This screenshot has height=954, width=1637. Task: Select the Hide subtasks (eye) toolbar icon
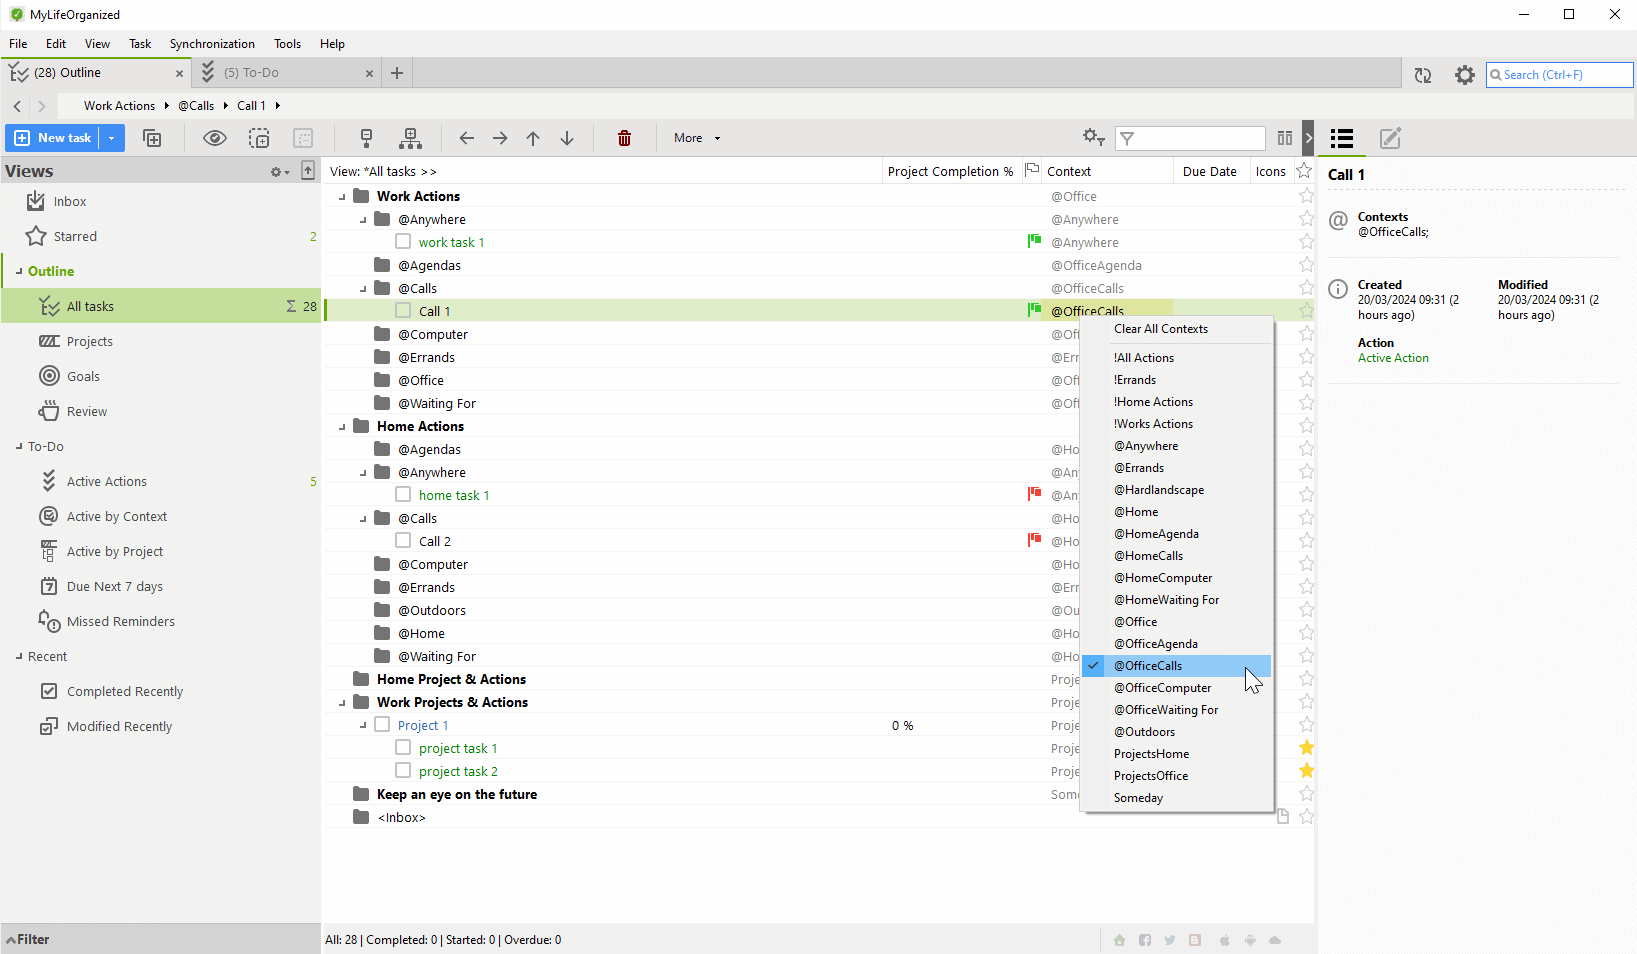tap(215, 138)
